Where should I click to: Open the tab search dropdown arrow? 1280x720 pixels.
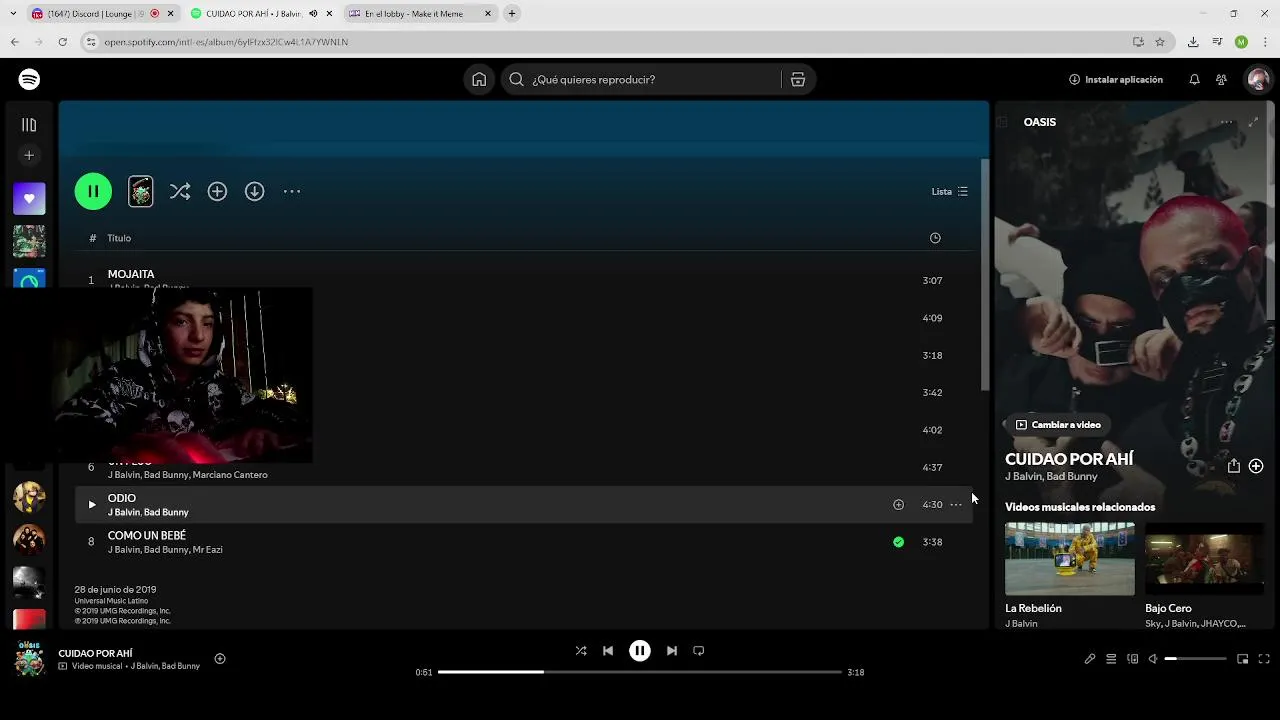[x=13, y=13]
